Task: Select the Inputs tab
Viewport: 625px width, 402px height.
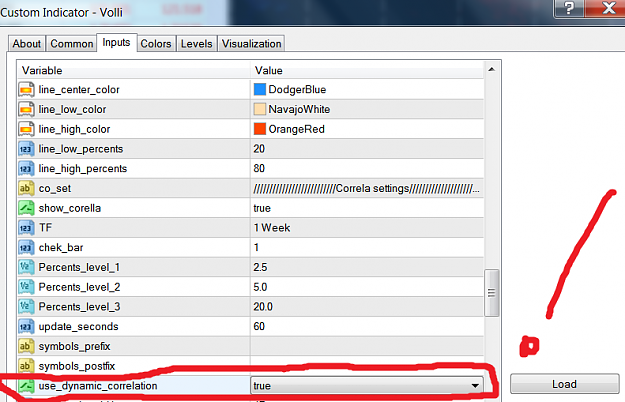Action: tap(116, 42)
